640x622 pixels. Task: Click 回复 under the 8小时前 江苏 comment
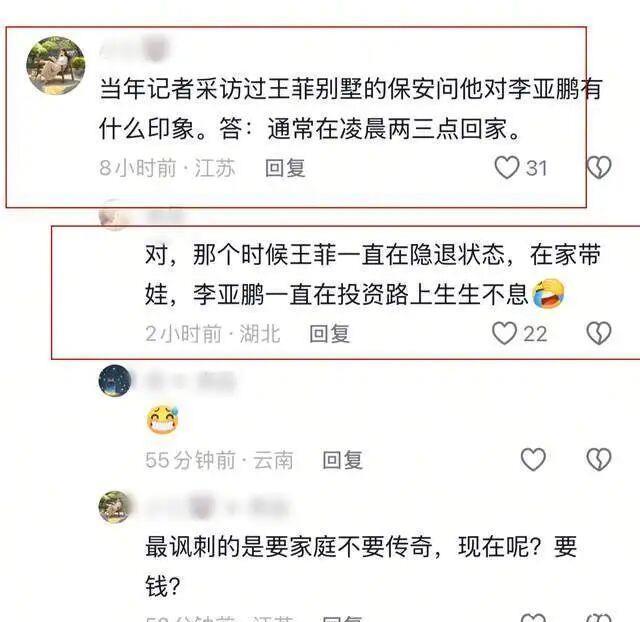tap(285, 168)
